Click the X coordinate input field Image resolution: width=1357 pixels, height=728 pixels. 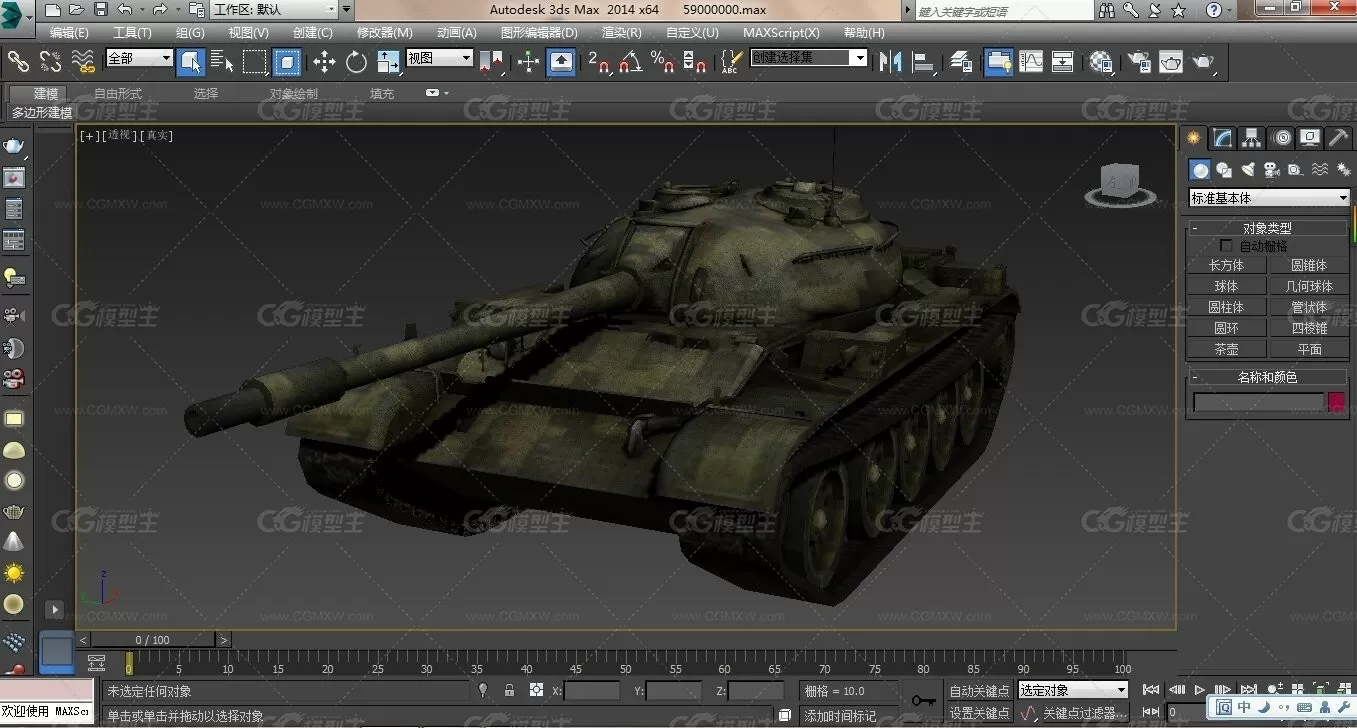click(592, 691)
